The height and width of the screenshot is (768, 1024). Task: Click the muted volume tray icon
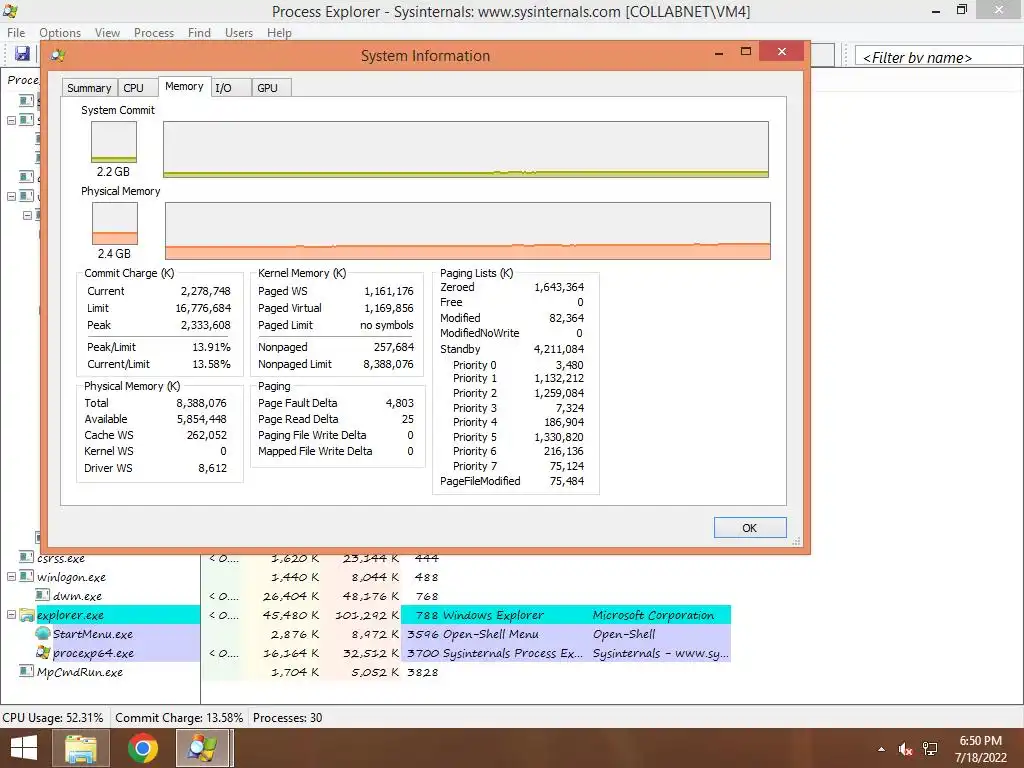pyautogui.click(x=905, y=749)
